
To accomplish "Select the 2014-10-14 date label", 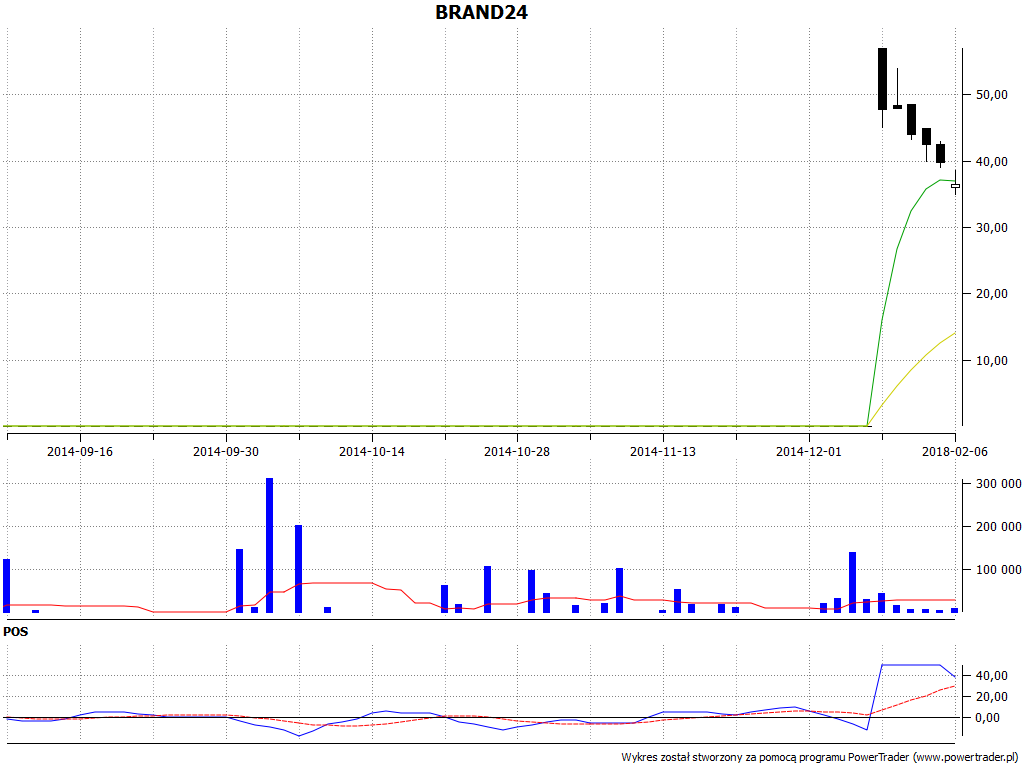I will (371, 451).
